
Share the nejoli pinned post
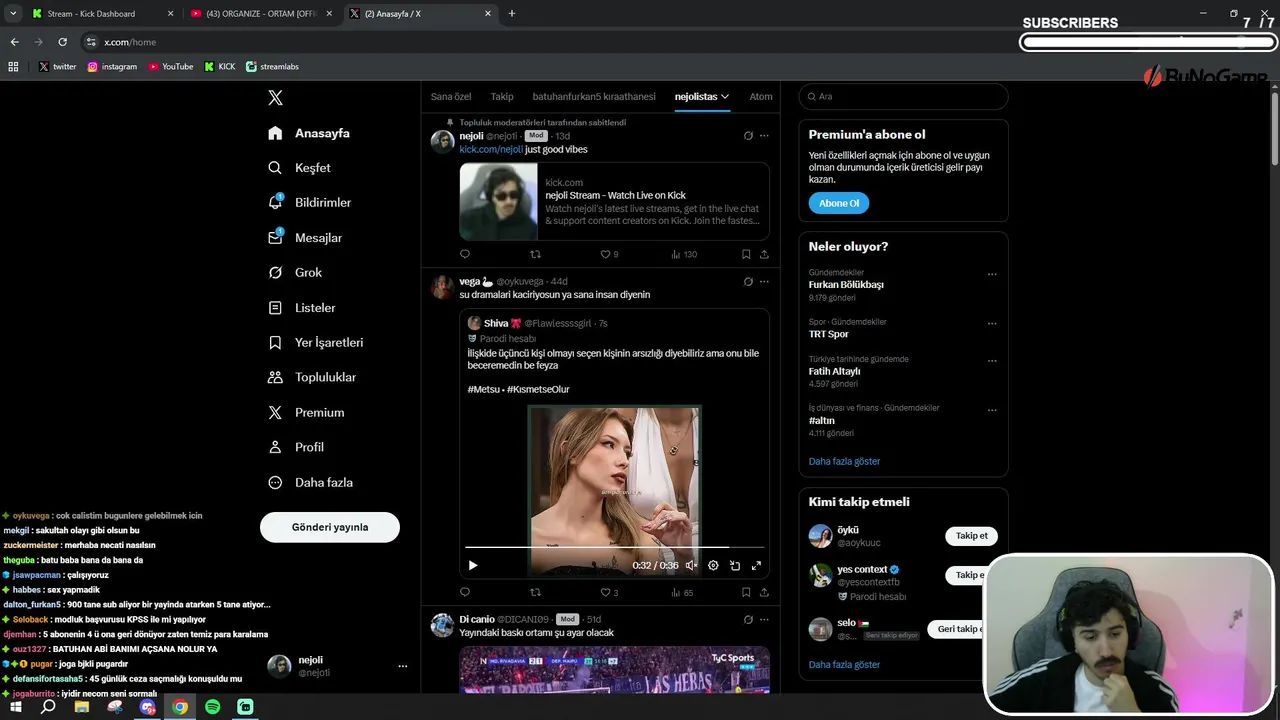(764, 254)
